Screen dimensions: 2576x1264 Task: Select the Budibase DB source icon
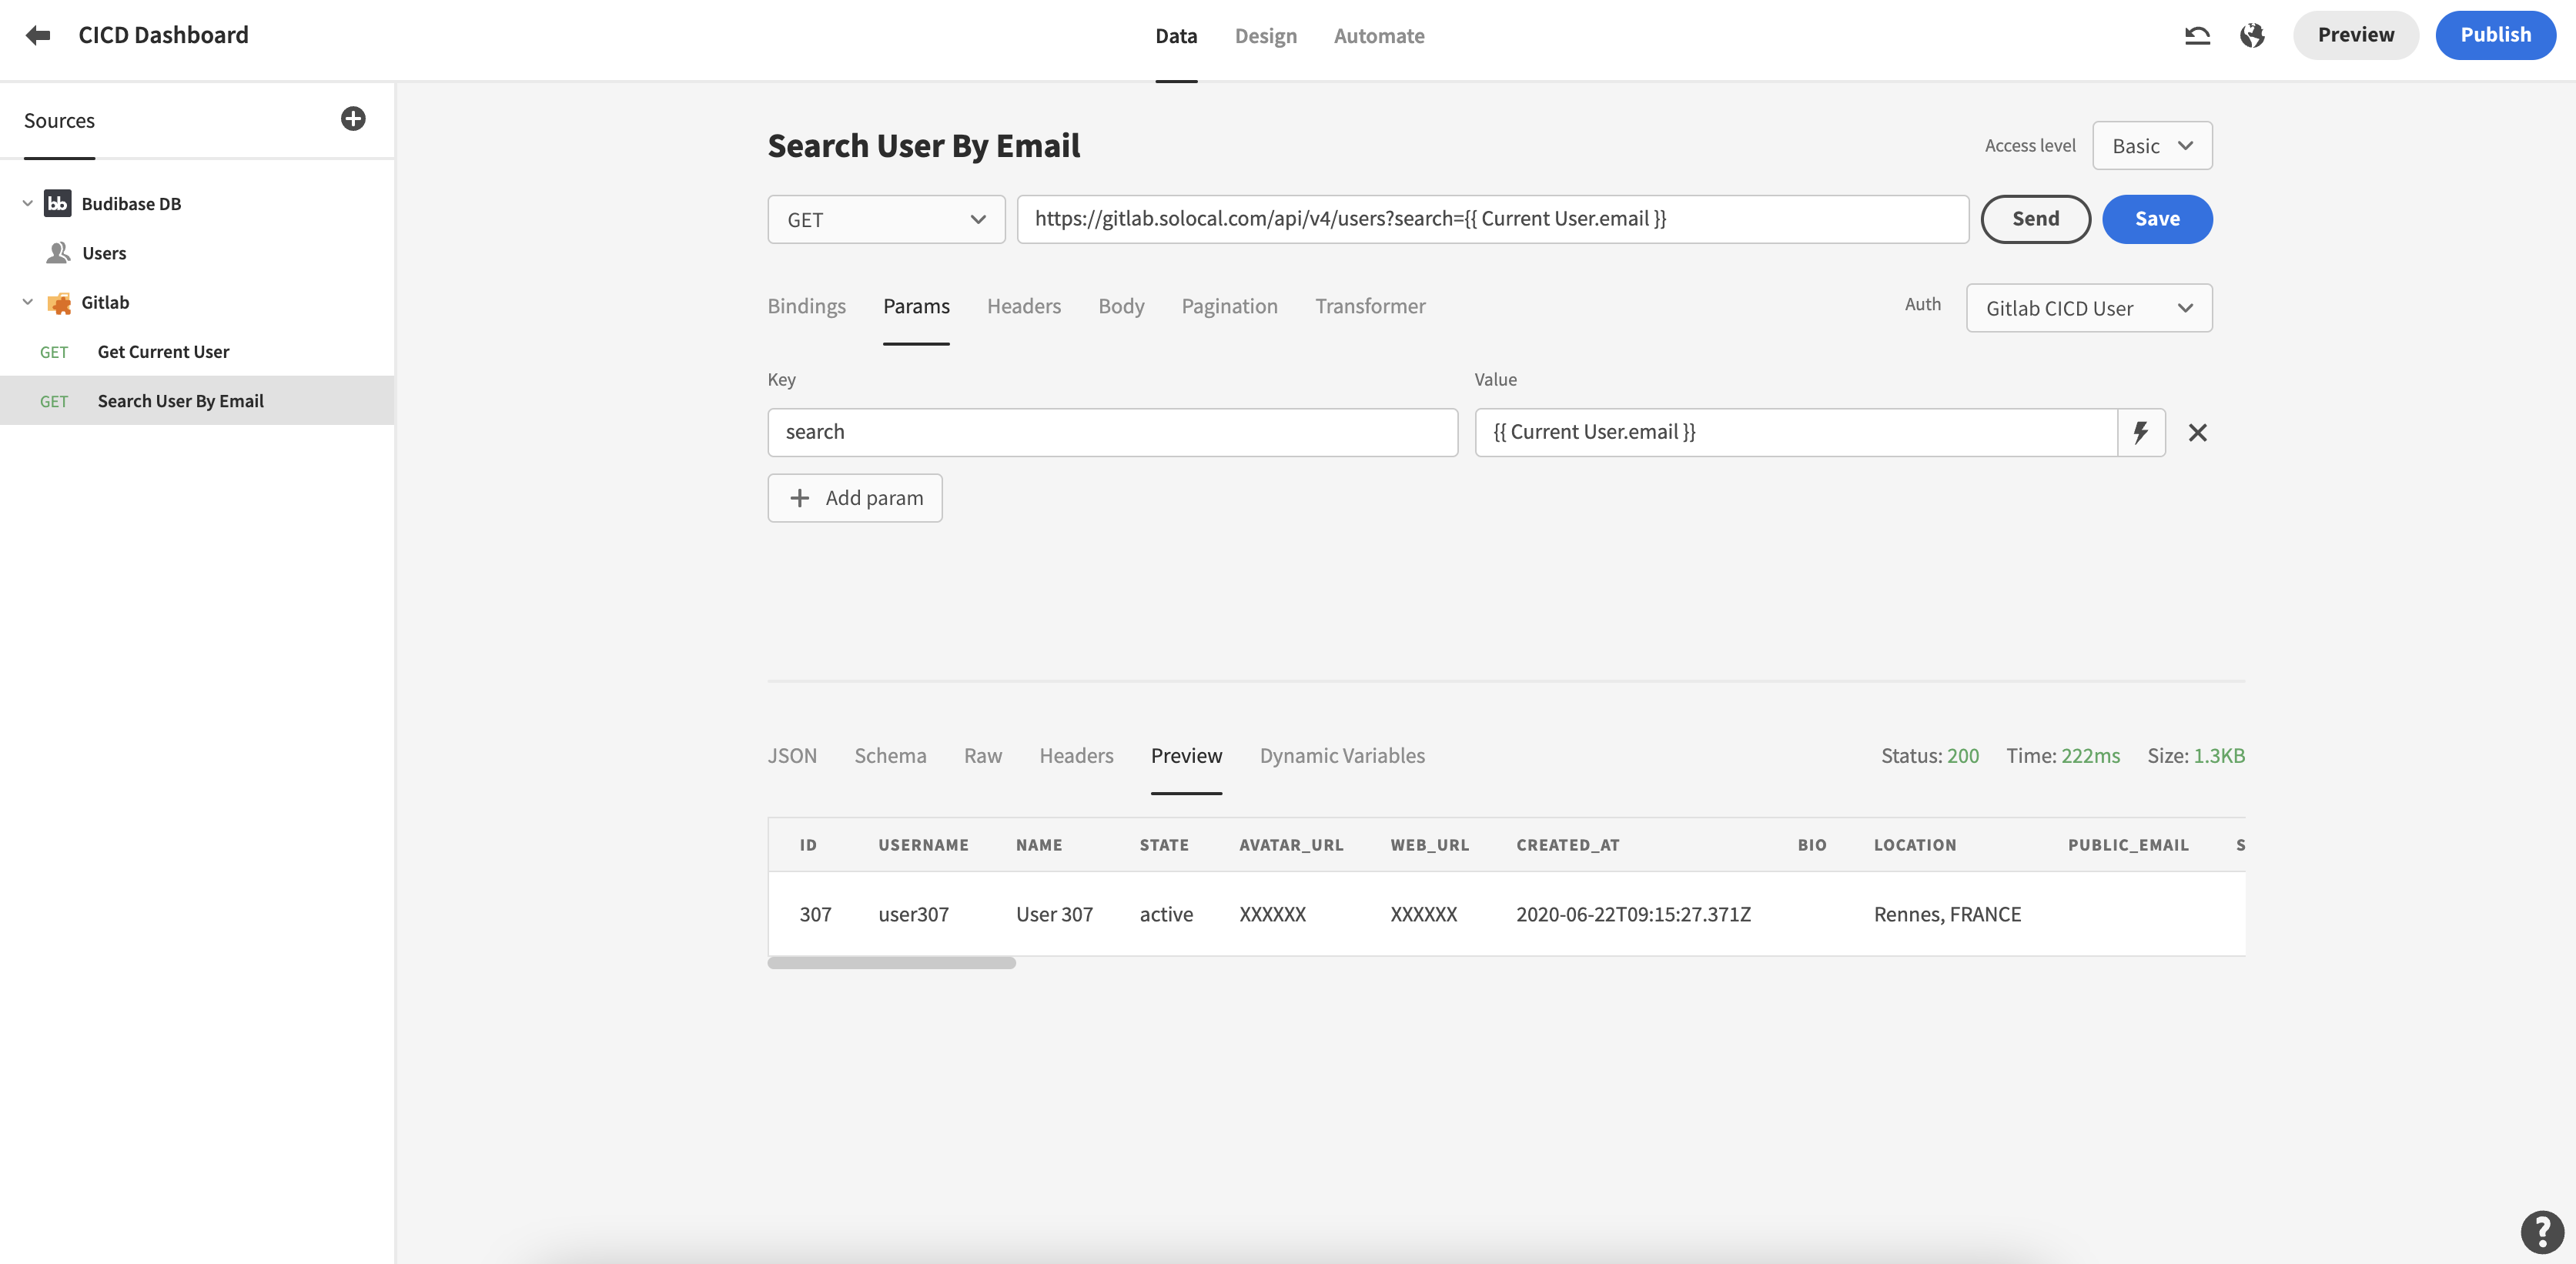[x=57, y=203]
